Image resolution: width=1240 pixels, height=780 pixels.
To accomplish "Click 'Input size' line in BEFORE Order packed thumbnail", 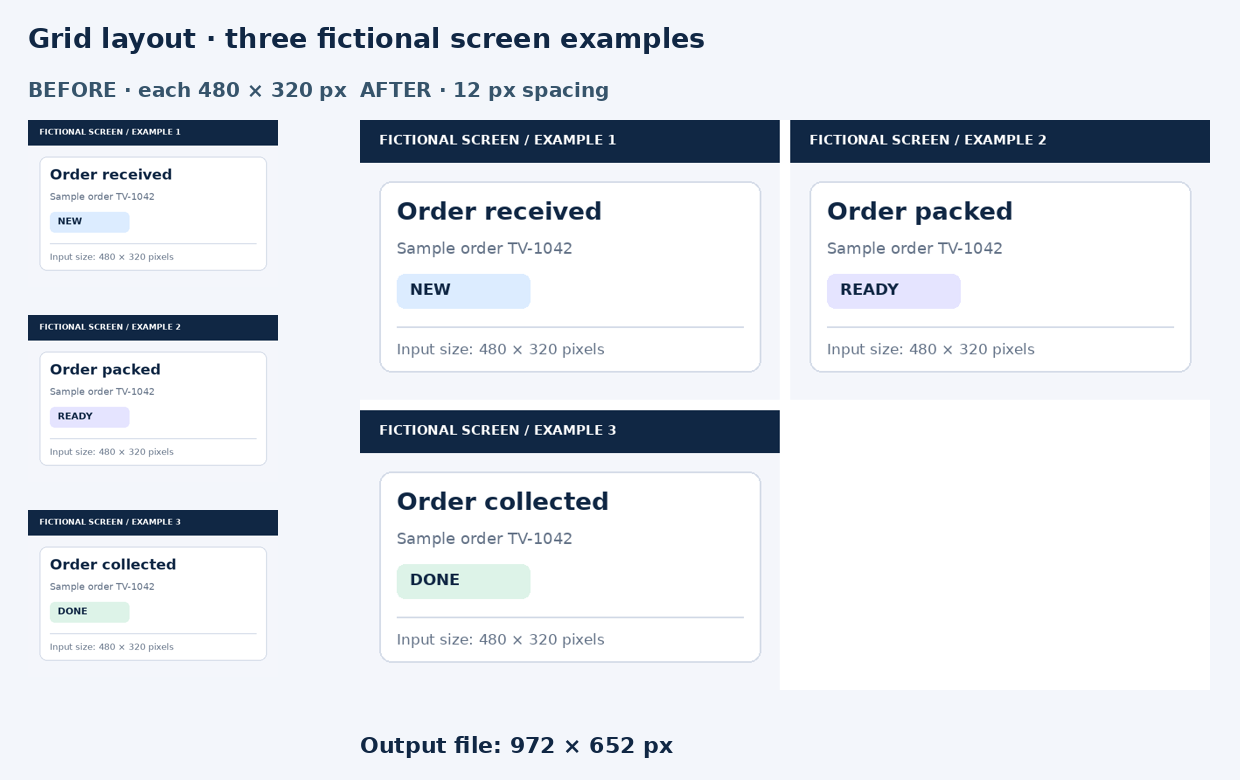I will coord(112,452).
